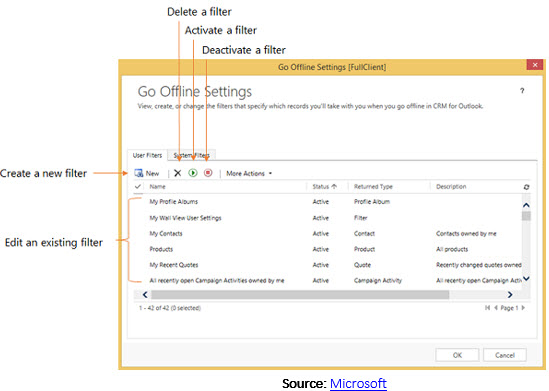Click the horizontal scrollbar right arrow
This screenshot has height=391, width=549.
[510, 295]
